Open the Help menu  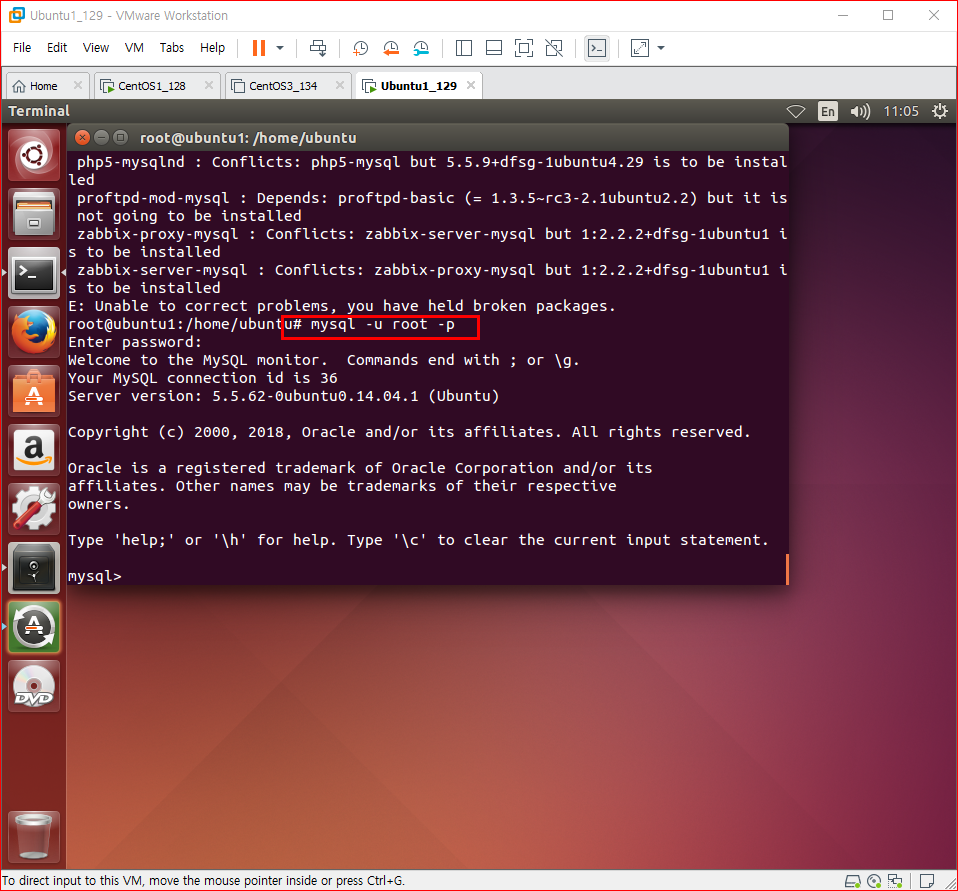coord(213,48)
